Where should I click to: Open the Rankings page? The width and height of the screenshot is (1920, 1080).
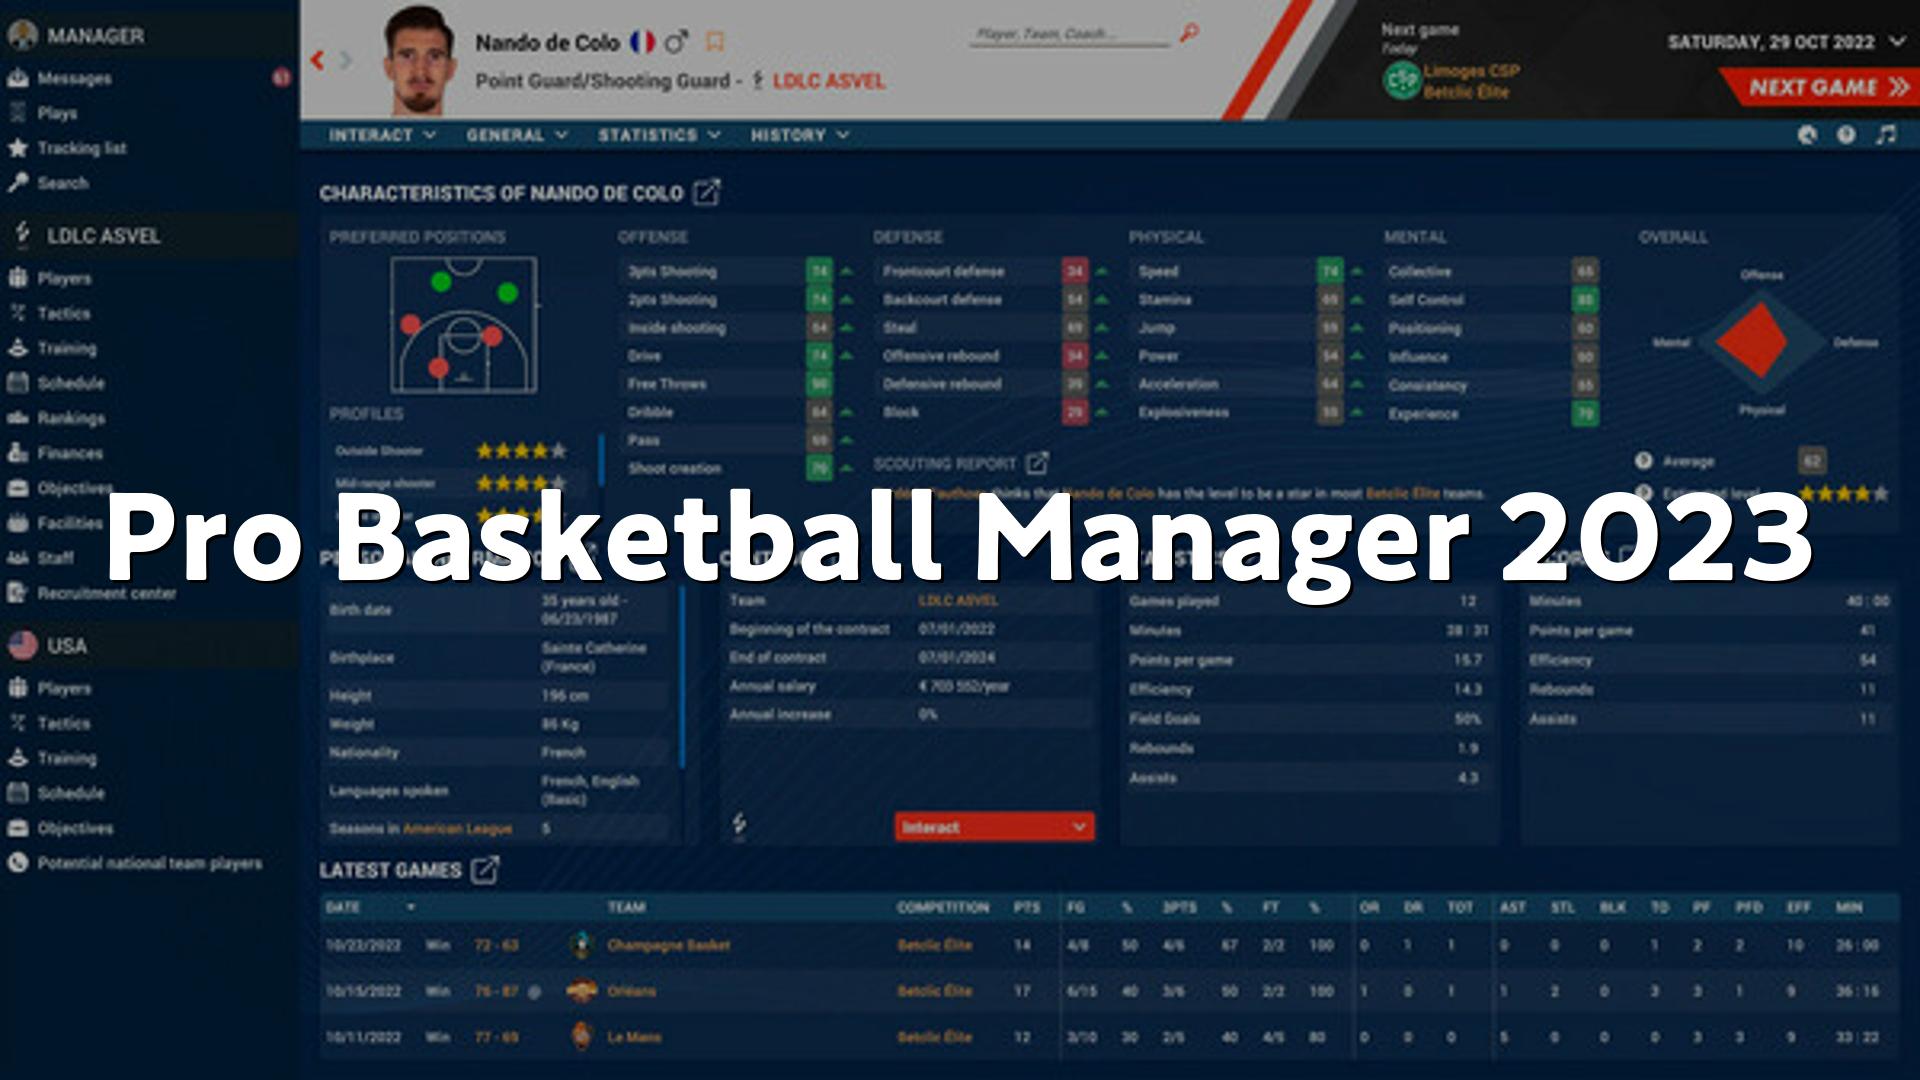tap(70, 418)
